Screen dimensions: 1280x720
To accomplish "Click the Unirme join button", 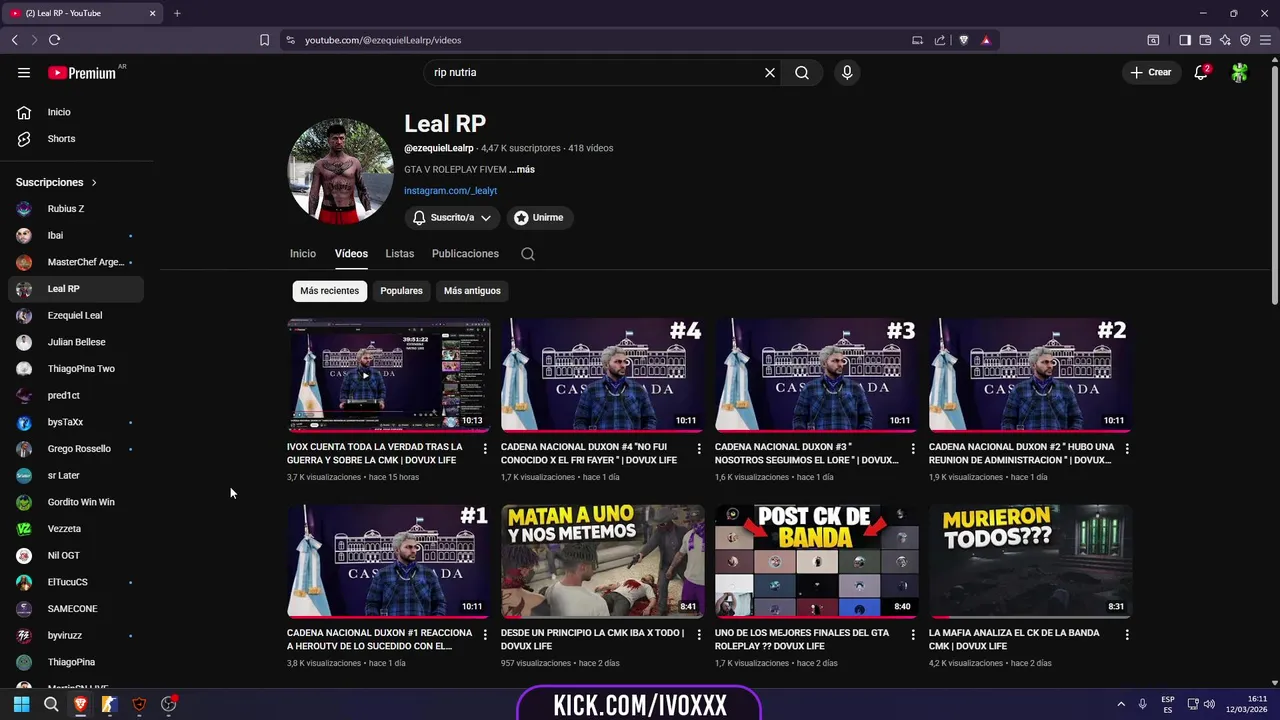I will [539, 217].
